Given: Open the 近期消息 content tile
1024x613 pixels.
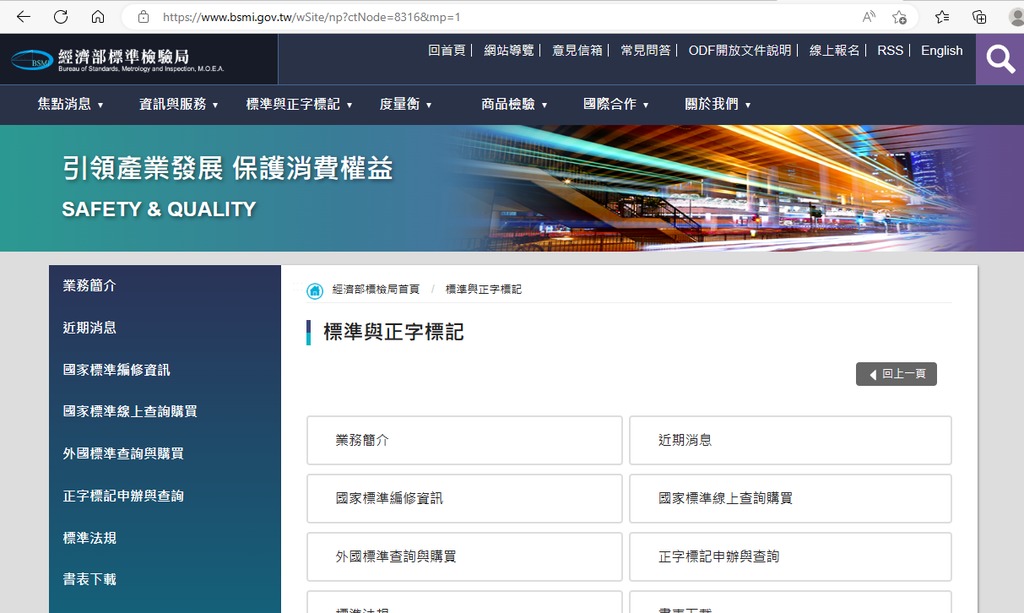Looking at the screenshot, I should (790, 440).
